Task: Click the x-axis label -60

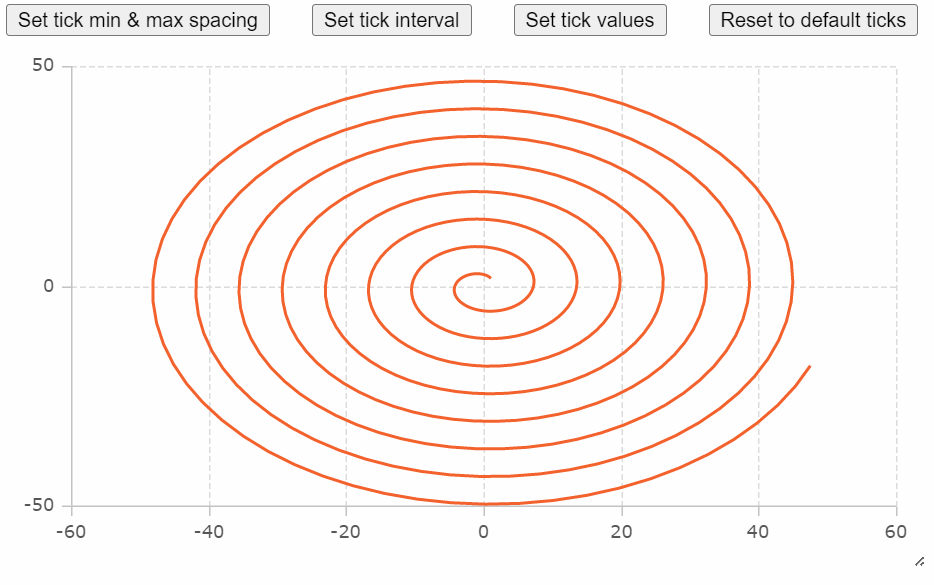Action: coord(71,531)
